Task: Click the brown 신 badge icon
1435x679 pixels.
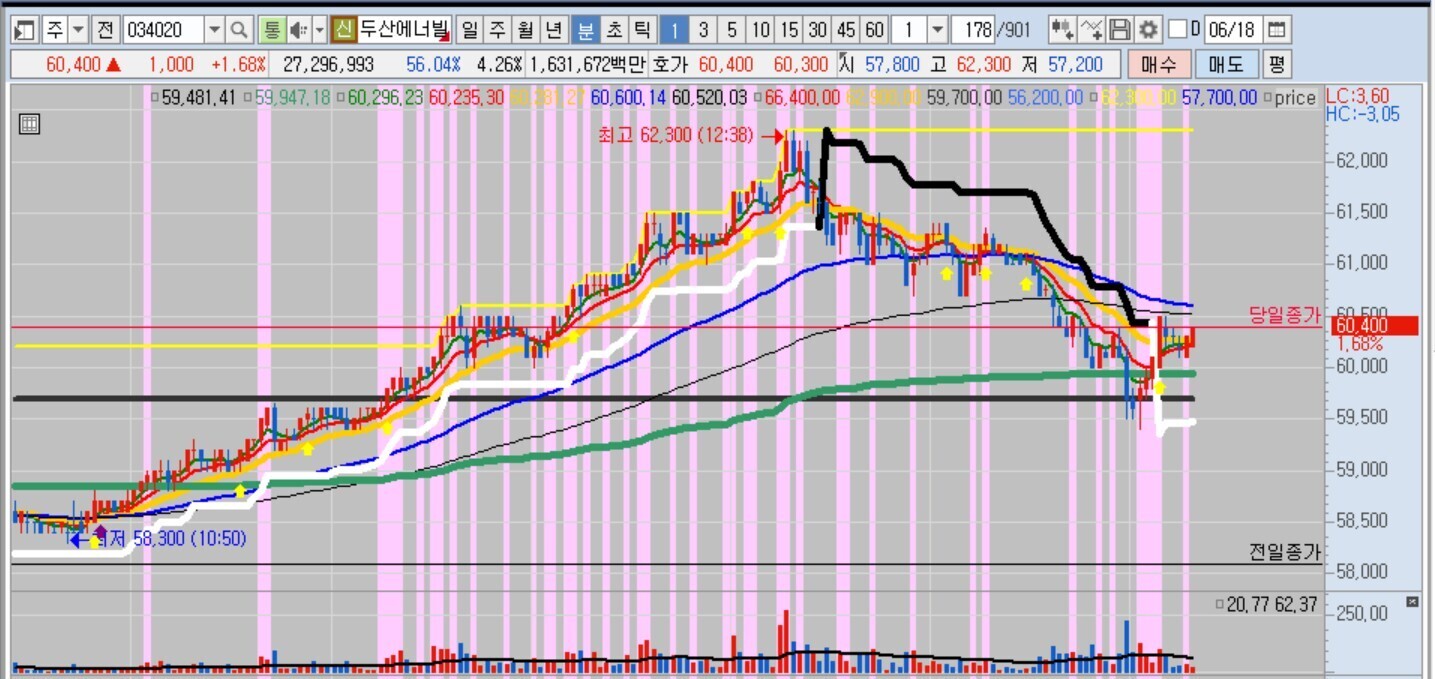Action: click(344, 29)
